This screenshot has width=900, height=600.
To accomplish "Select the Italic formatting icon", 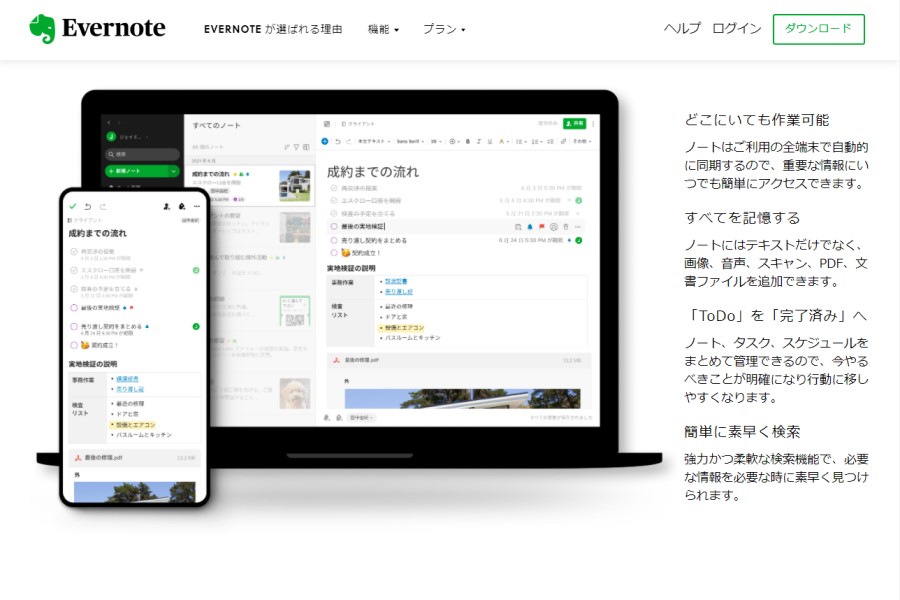I will click(478, 141).
